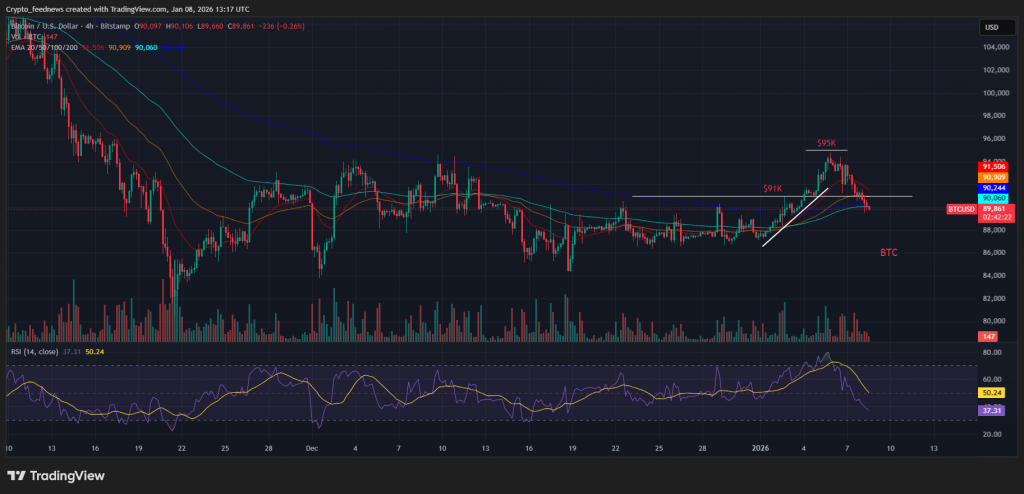Click the yellow 50.24 RSI value tag

click(993, 394)
